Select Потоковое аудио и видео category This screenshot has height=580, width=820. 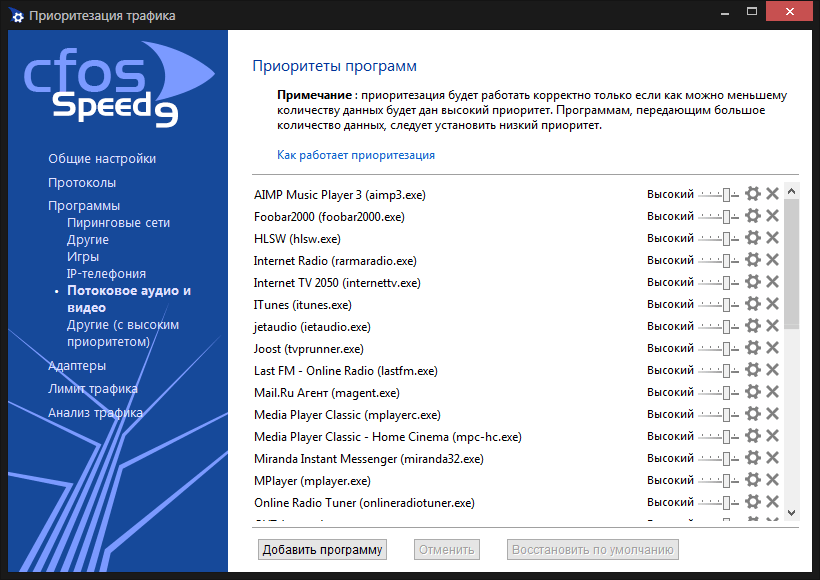[x=129, y=299]
